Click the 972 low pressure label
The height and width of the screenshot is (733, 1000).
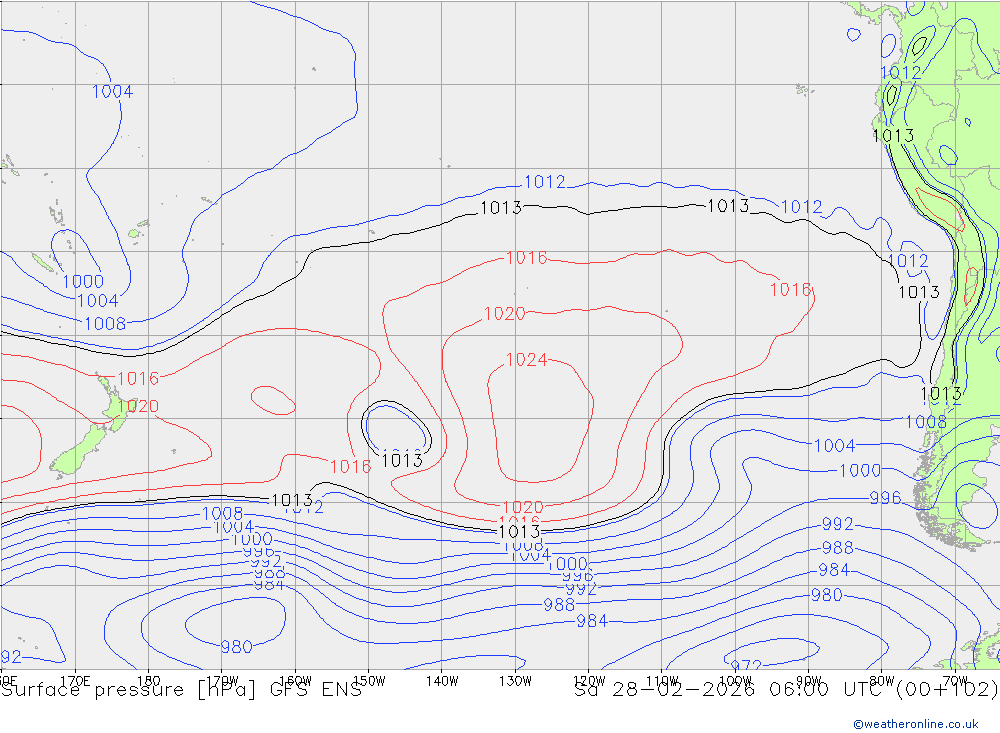click(x=746, y=665)
